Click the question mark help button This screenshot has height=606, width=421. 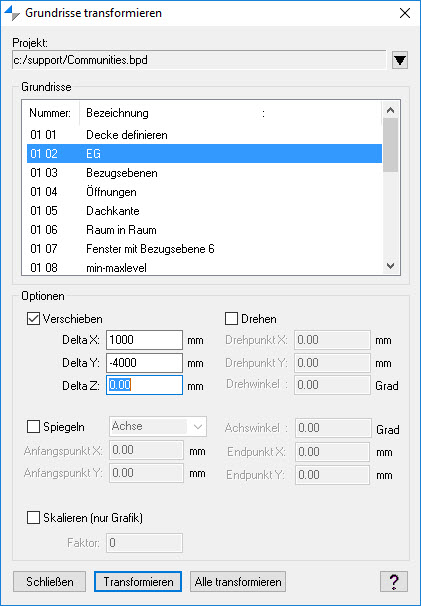coord(394,581)
